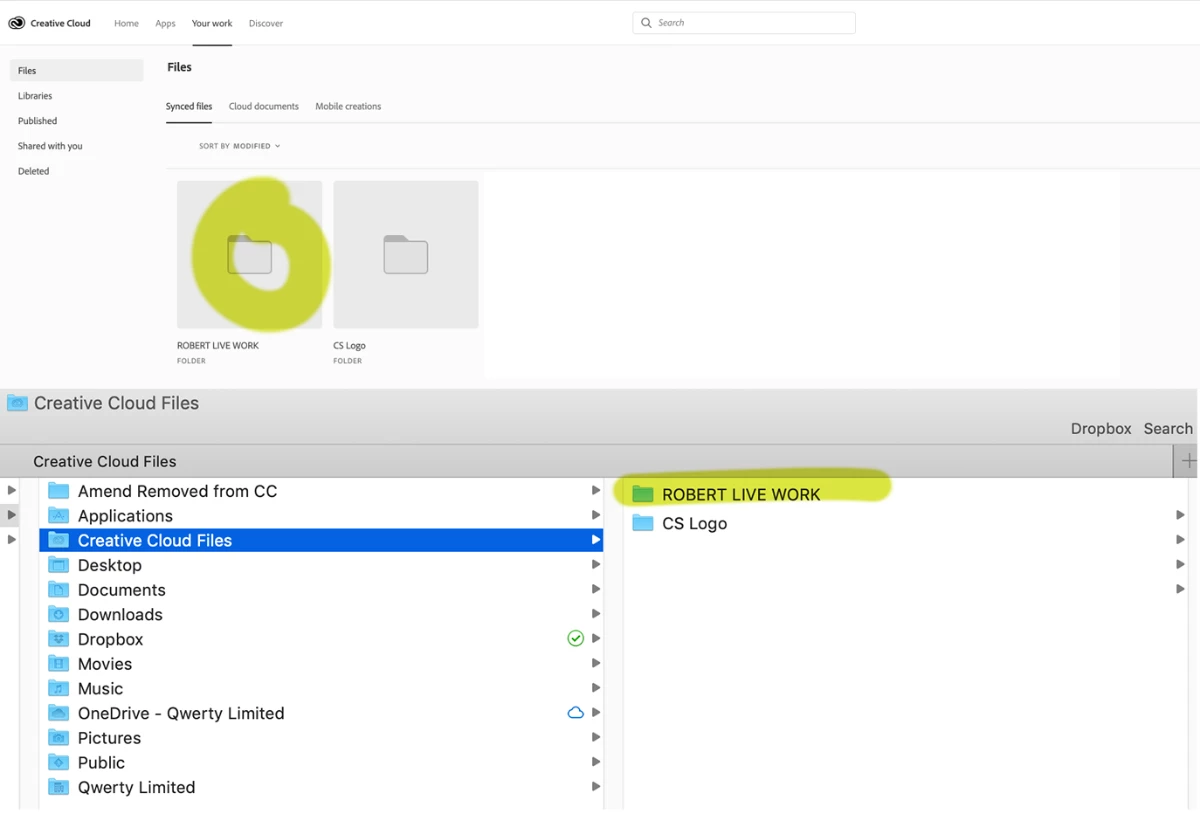Click the OneDrive - Qwerty Limited folder icon
1200x814 pixels.
pyautogui.click(x=59, y=713)
